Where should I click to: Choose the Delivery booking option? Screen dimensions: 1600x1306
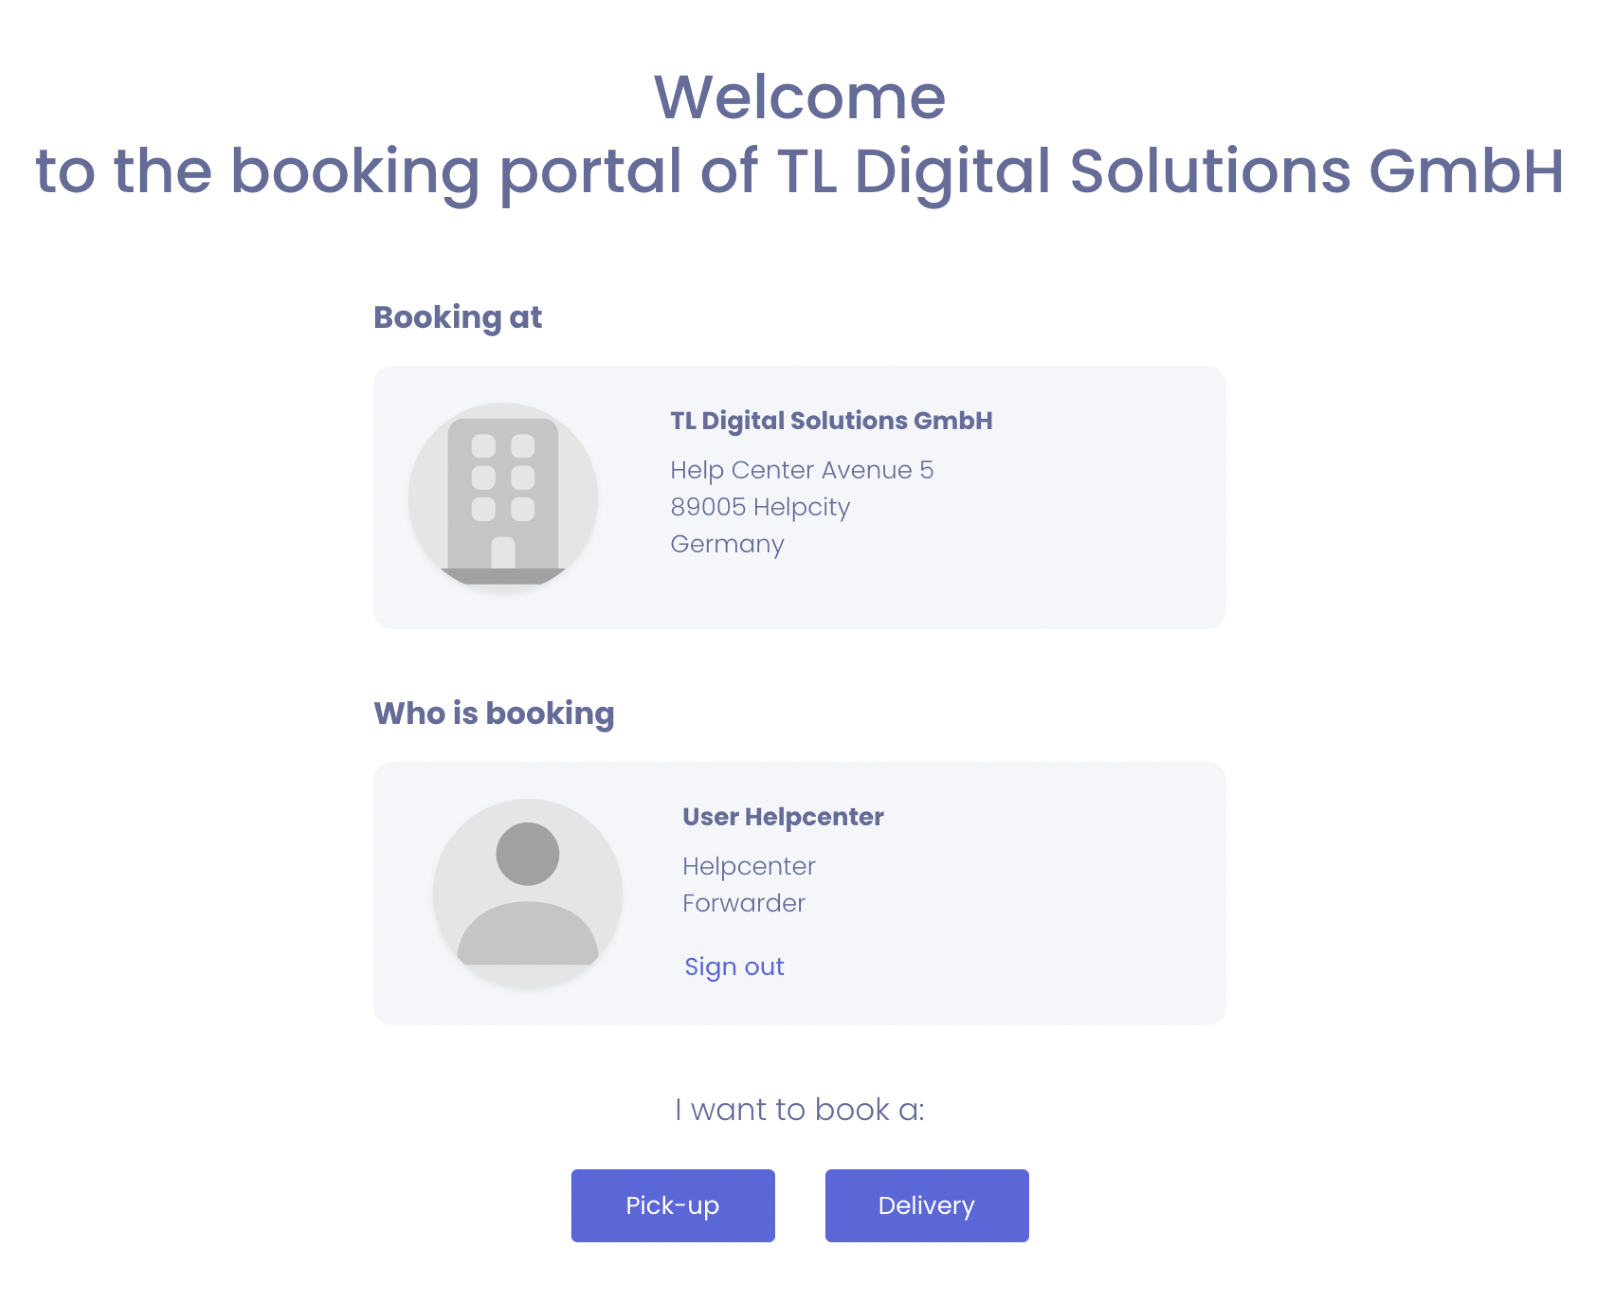pyautogui.click(x=926, y=1205)
